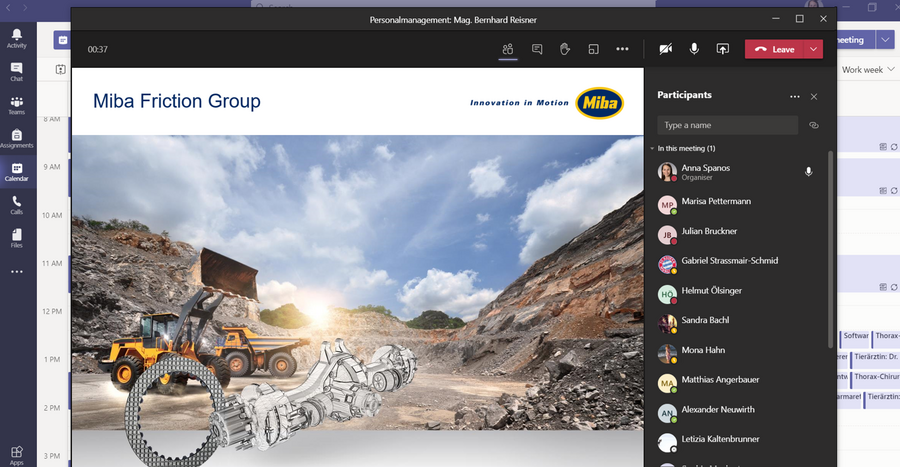Open Files in sidebar
The image size is (900, 467).
[17, 238]
